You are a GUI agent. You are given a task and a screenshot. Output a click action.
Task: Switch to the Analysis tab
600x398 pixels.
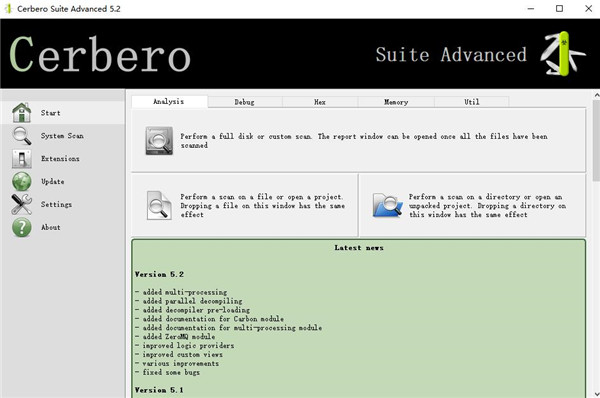click(x=169, y=101)
